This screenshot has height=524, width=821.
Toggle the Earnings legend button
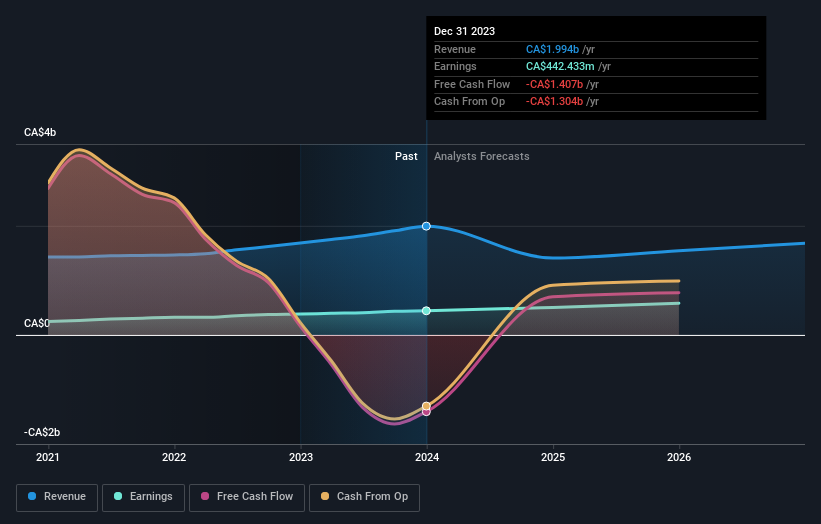(x=143, y=497)
